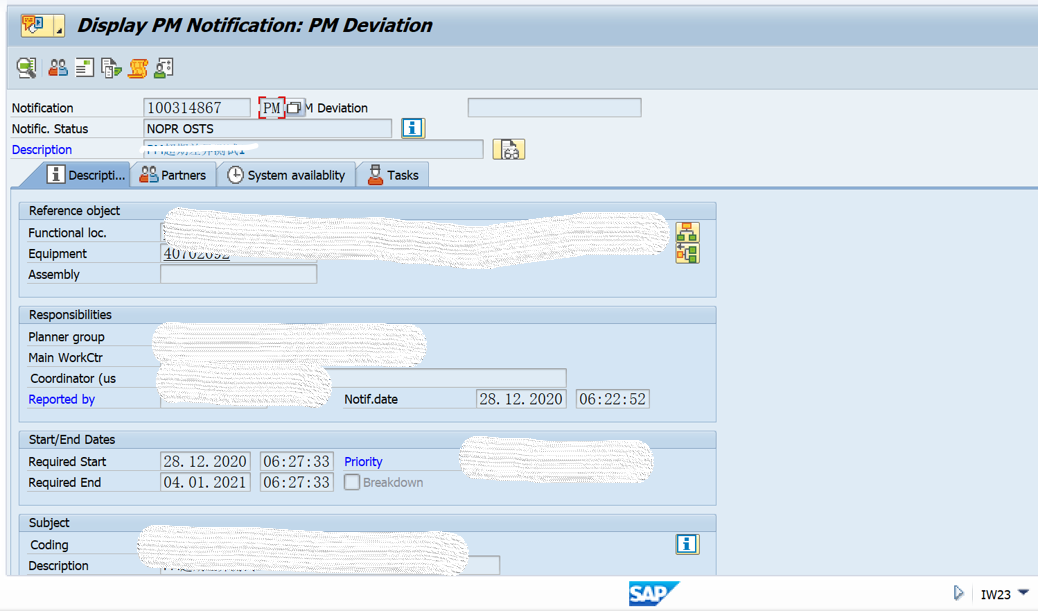Screen dimensions: 1040x611
Task: Show coding info icon in Subject section
Action: click(687, 544)
